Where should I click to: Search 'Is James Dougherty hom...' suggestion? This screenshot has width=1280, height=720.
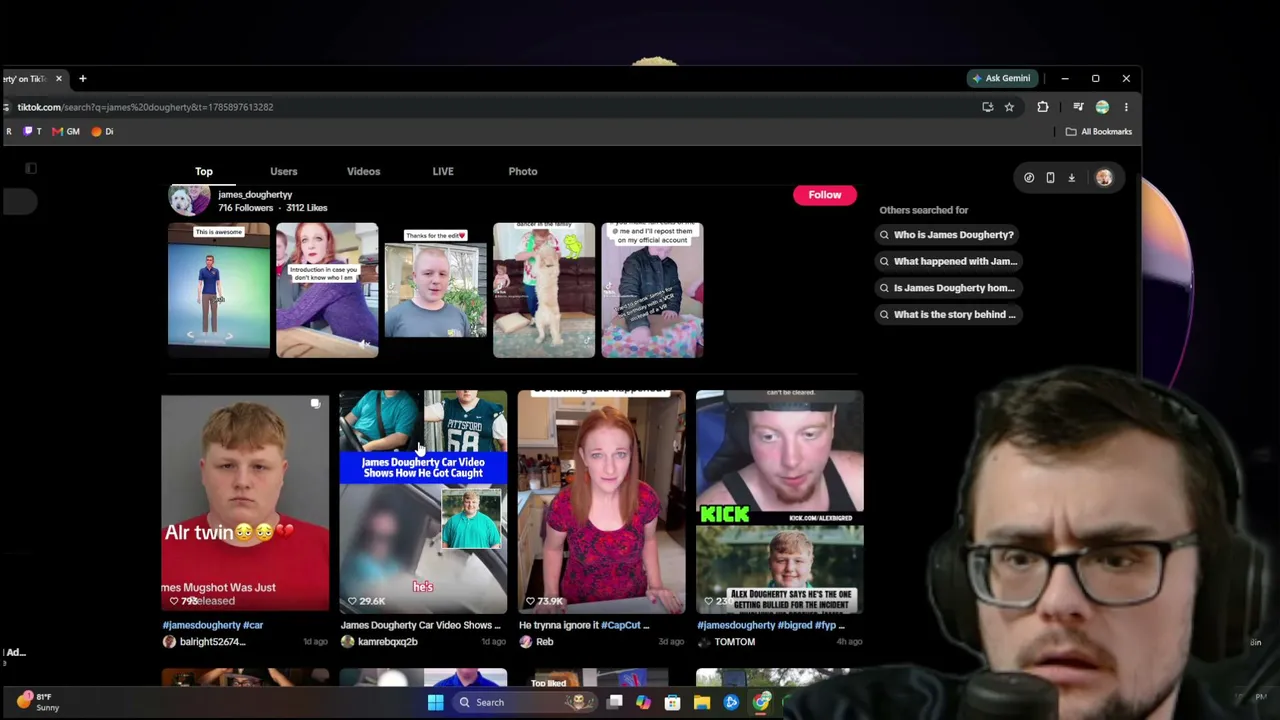click(947, 288)
